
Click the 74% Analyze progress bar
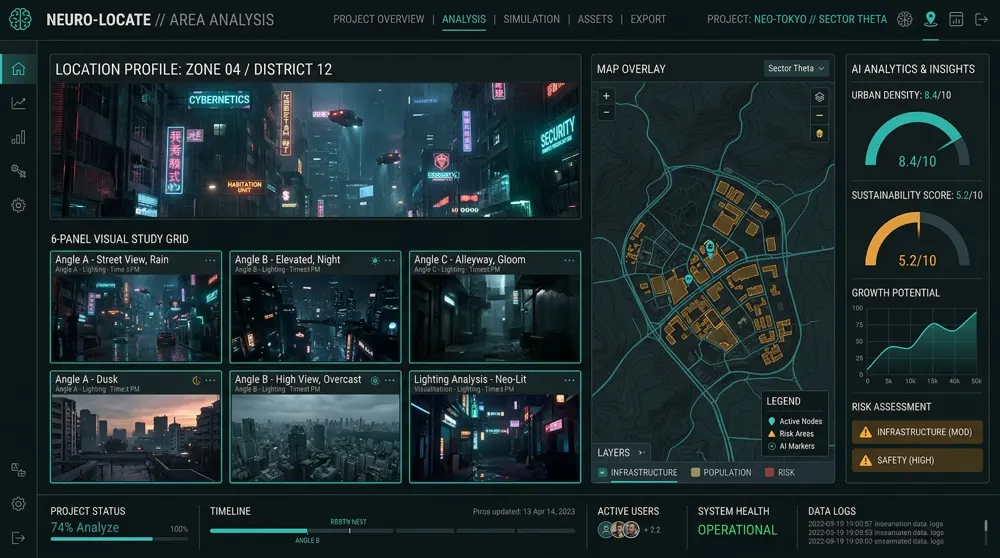[x=119, y=539]
